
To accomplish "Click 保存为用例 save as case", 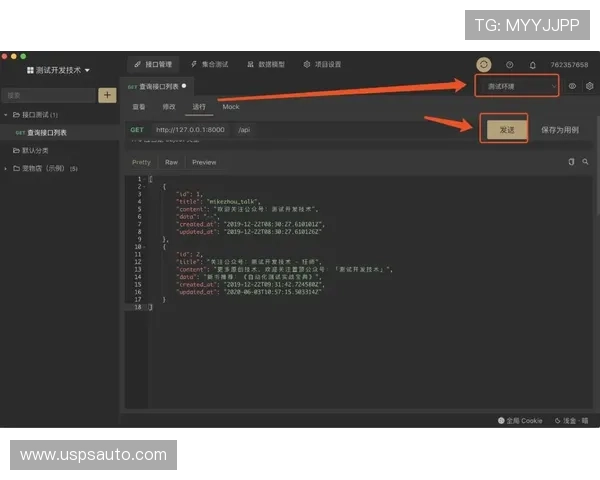I will click(559, 129).
